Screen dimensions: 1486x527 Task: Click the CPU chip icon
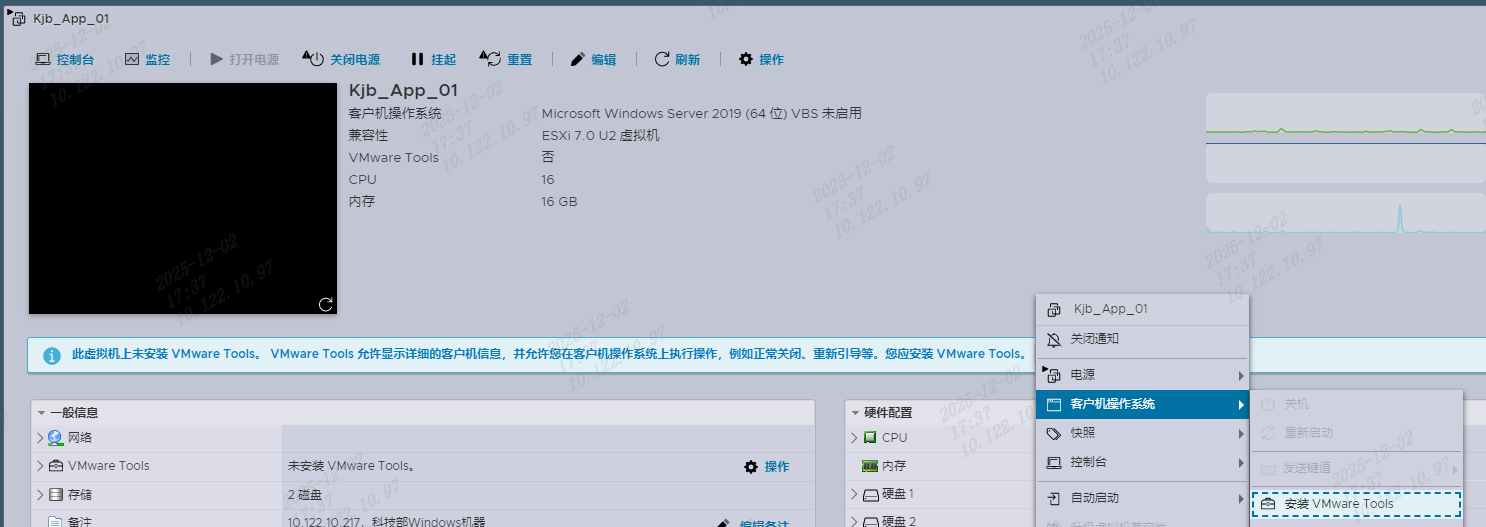870,438
